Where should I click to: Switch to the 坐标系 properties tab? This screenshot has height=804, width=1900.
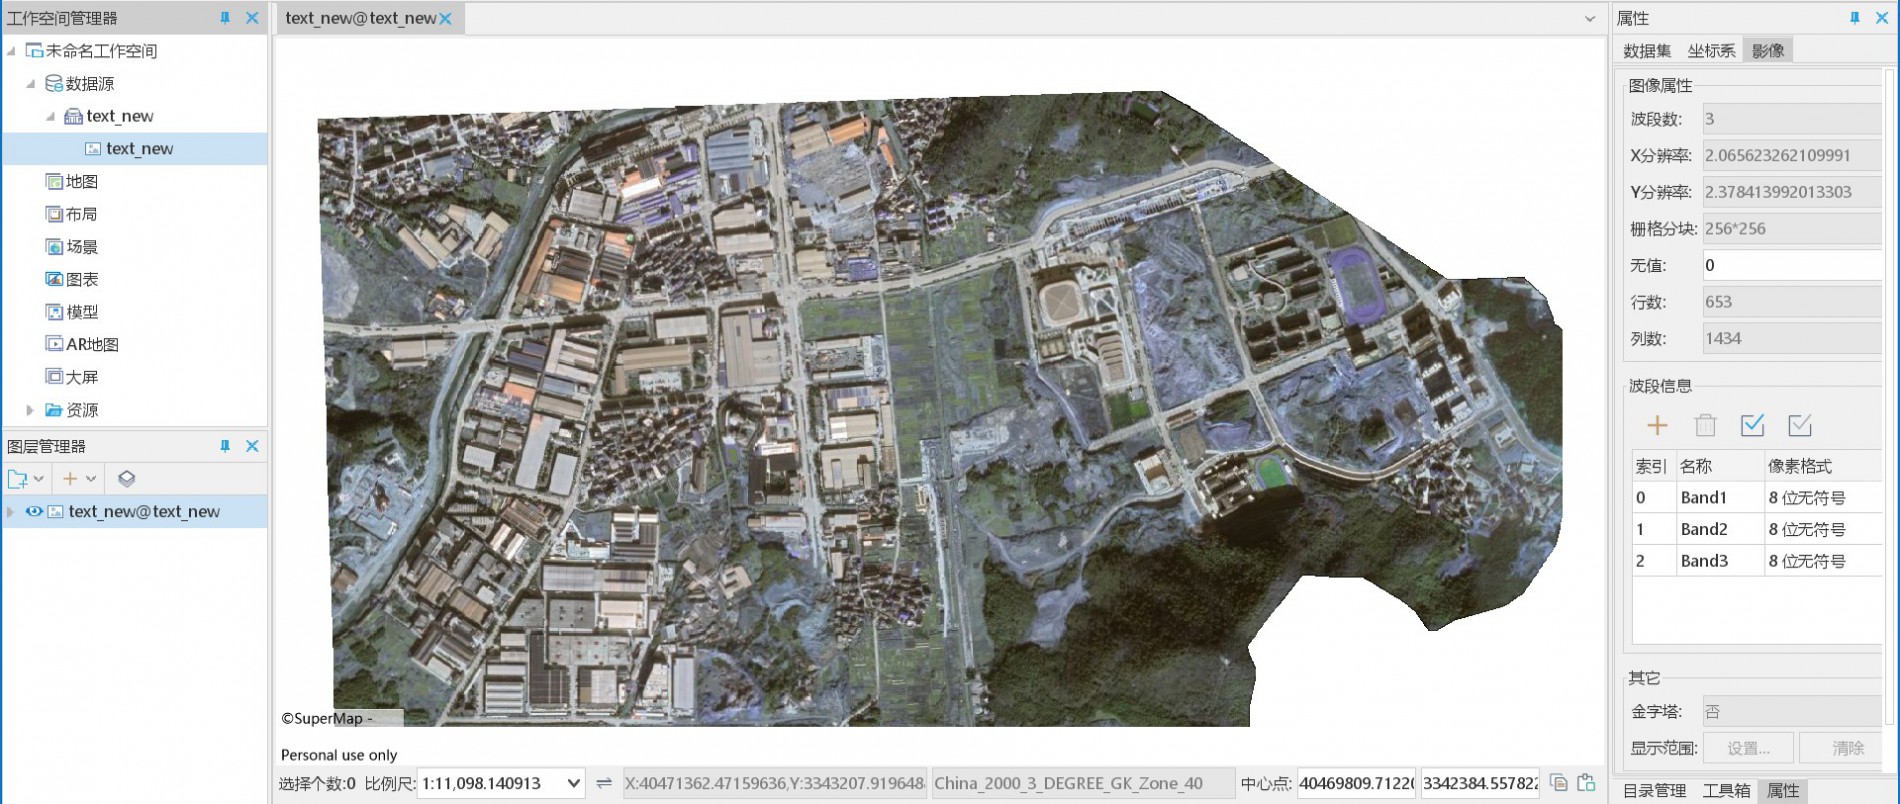click(x=1711, y=51)
